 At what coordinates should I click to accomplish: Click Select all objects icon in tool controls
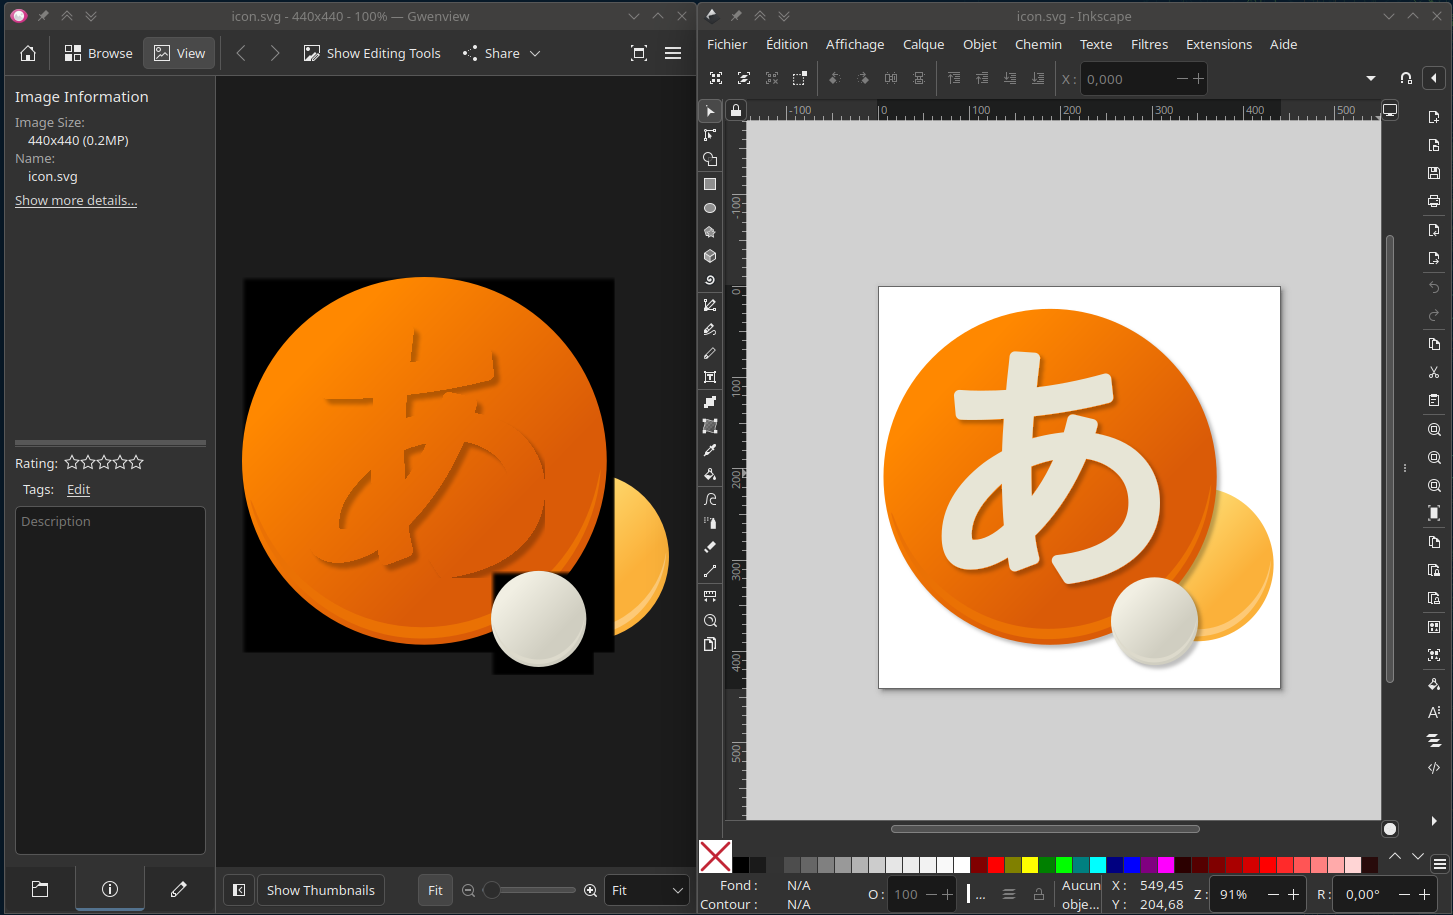pos(716,78)
